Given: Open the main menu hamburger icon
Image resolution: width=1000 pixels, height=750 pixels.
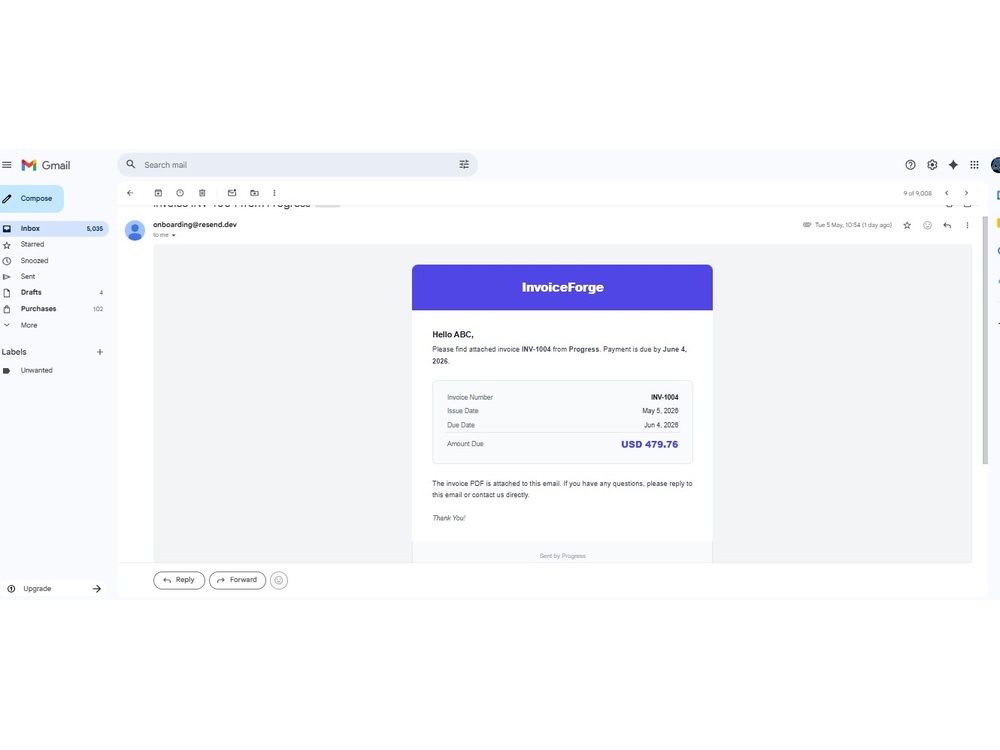Looking at the screenshot, I should [6, 165].
